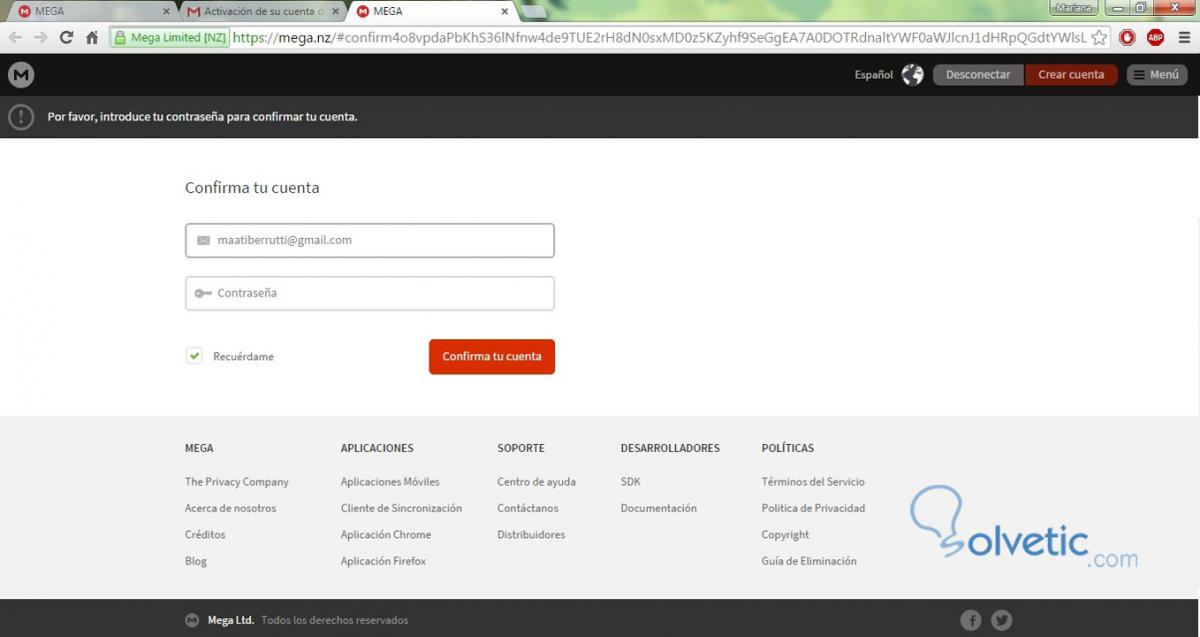The height and width of the screenshot is (637, 1200).
Task: Click the browser back arrow
Action: tap(15, 38)
